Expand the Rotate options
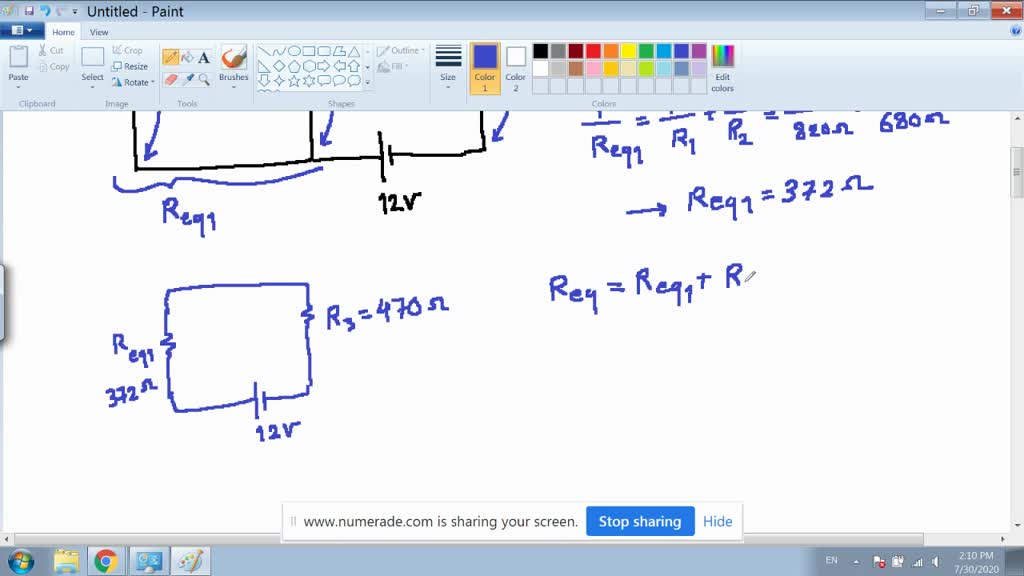Screen dimensions: 1024x576 (x=133, y=83)
